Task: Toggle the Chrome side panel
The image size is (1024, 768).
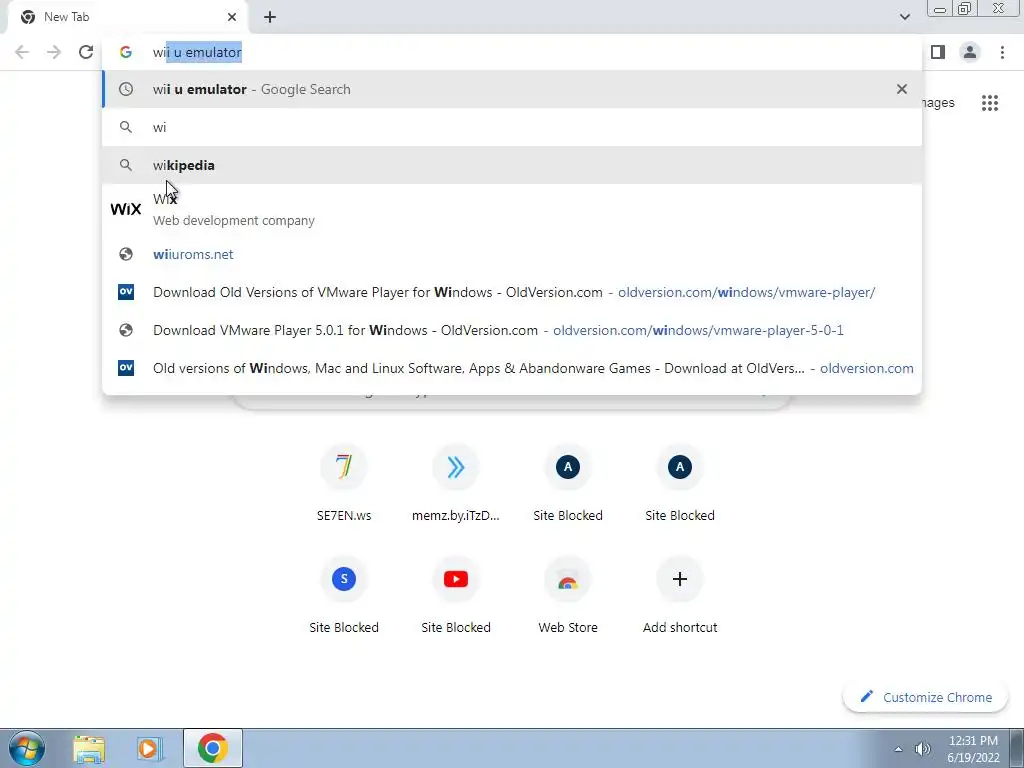Action: click(x=938, y=52)
